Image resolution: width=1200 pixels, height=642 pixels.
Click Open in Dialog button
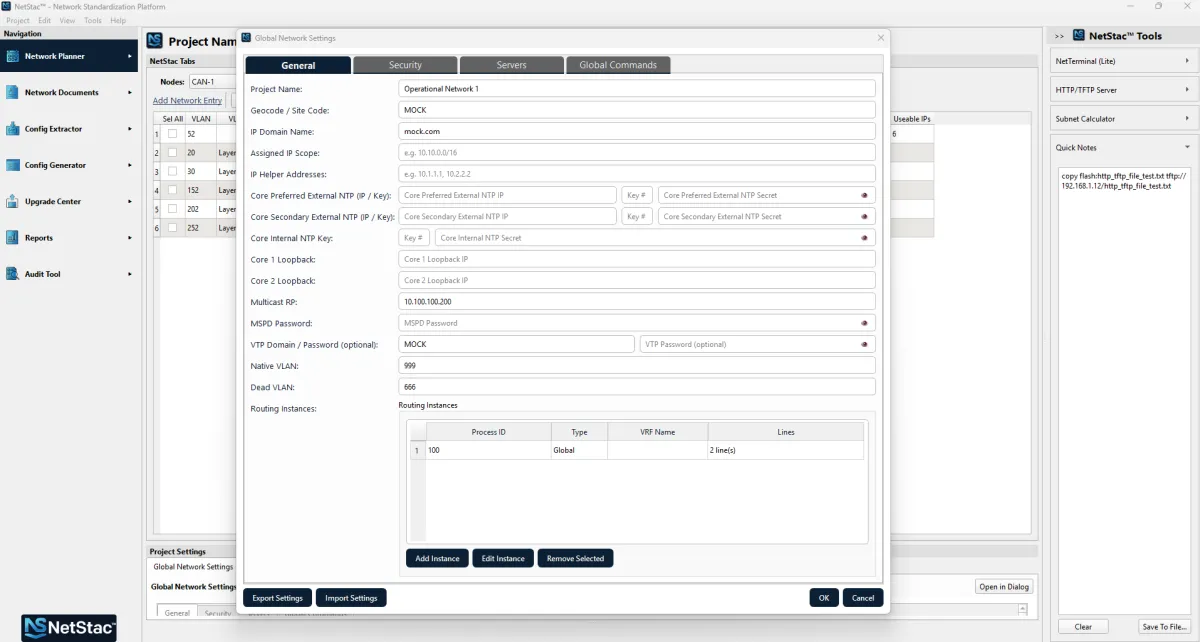click(x=1004, y=586)
